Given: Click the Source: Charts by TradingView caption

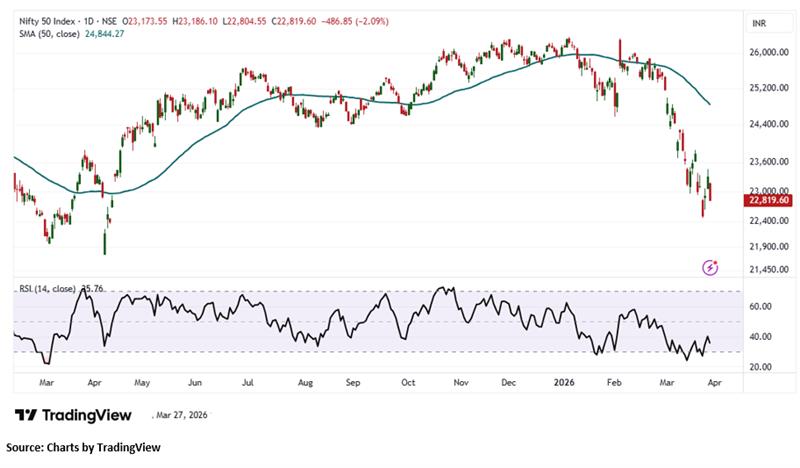Looking at the screenshot, I should coord(83,447).
